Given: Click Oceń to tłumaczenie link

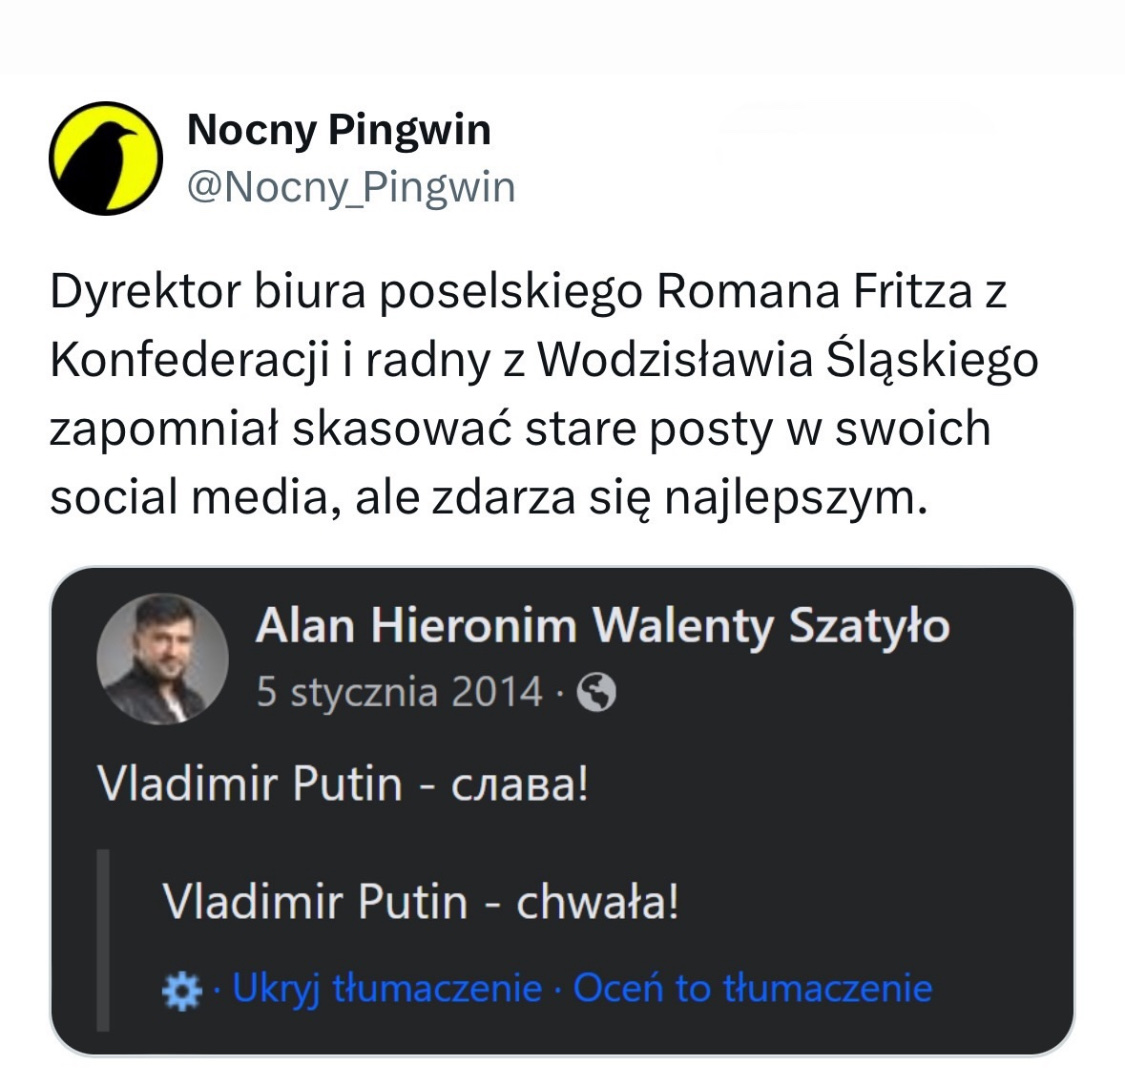Looking at the screenshot, I should coord(753,989).
